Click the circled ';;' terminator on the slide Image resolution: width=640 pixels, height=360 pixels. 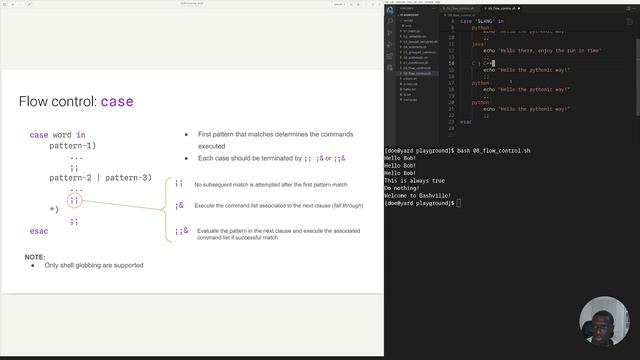[x=74, y=200]
